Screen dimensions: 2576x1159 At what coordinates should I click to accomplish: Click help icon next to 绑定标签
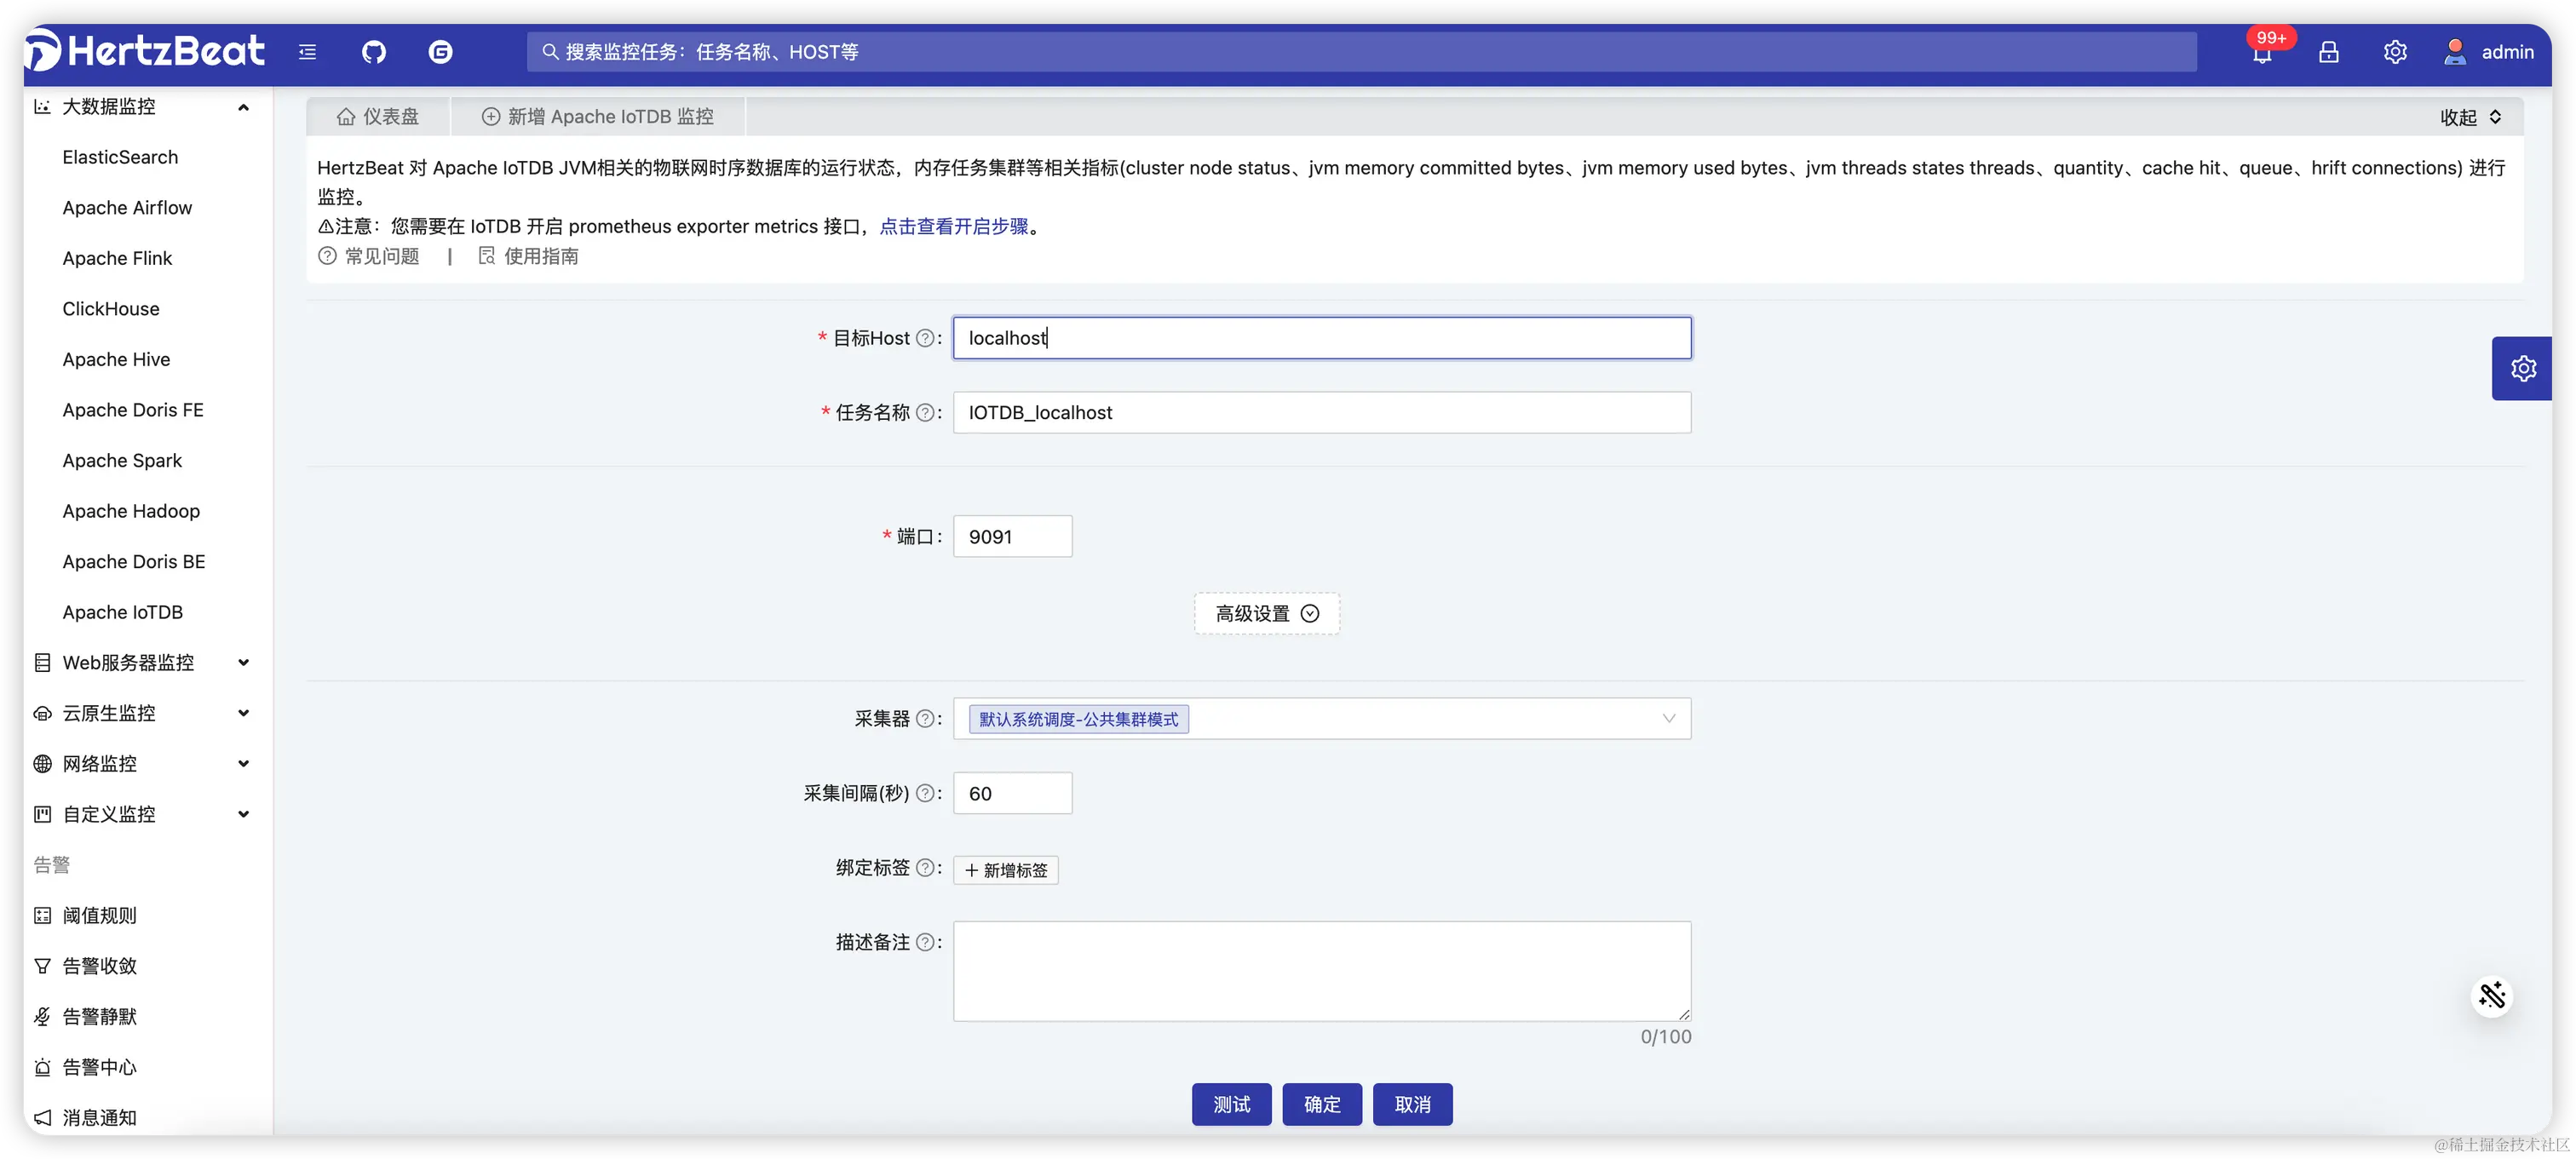925,867
